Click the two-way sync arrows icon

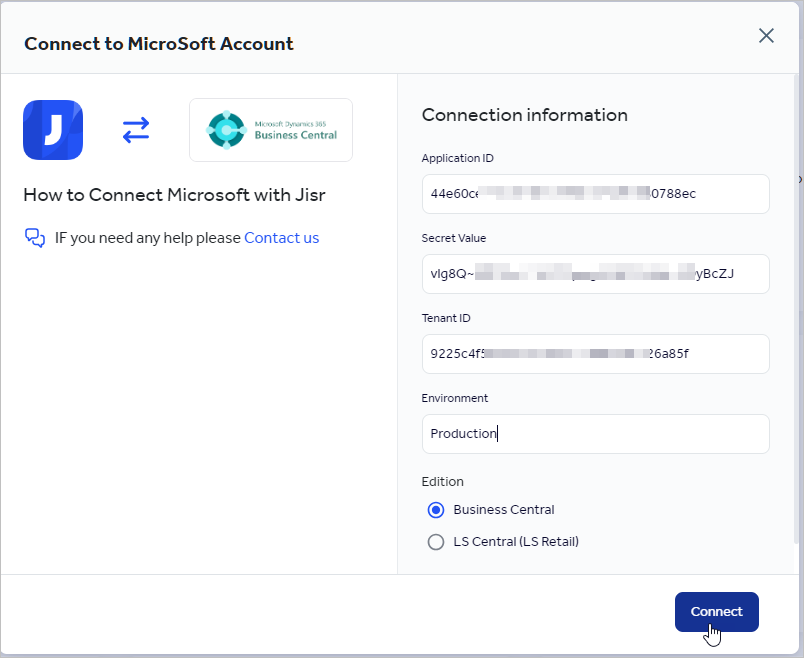pos(136,130)
